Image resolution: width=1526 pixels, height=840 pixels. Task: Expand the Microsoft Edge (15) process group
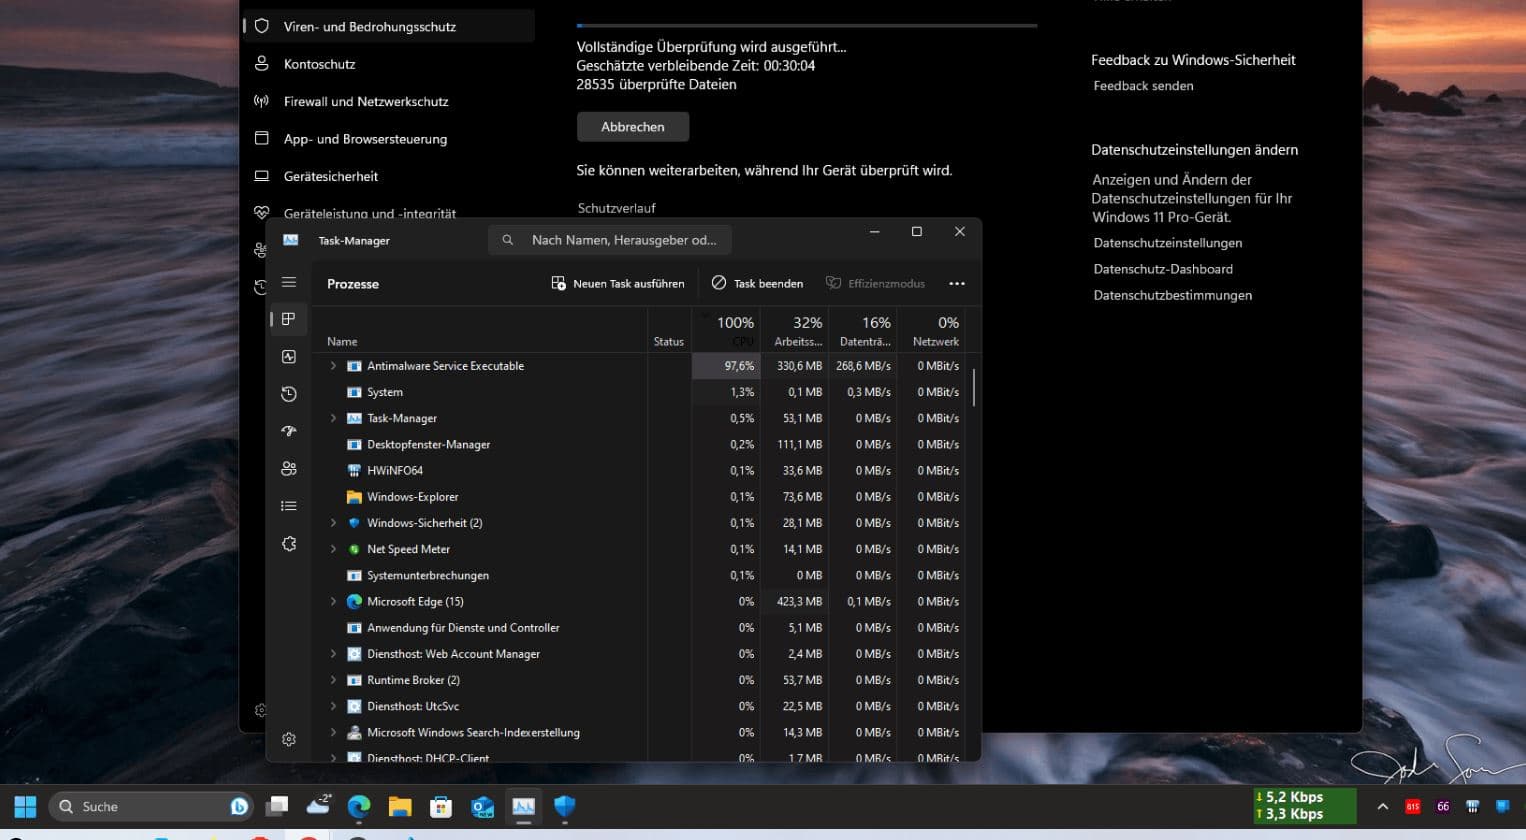[x=333, y=601]
